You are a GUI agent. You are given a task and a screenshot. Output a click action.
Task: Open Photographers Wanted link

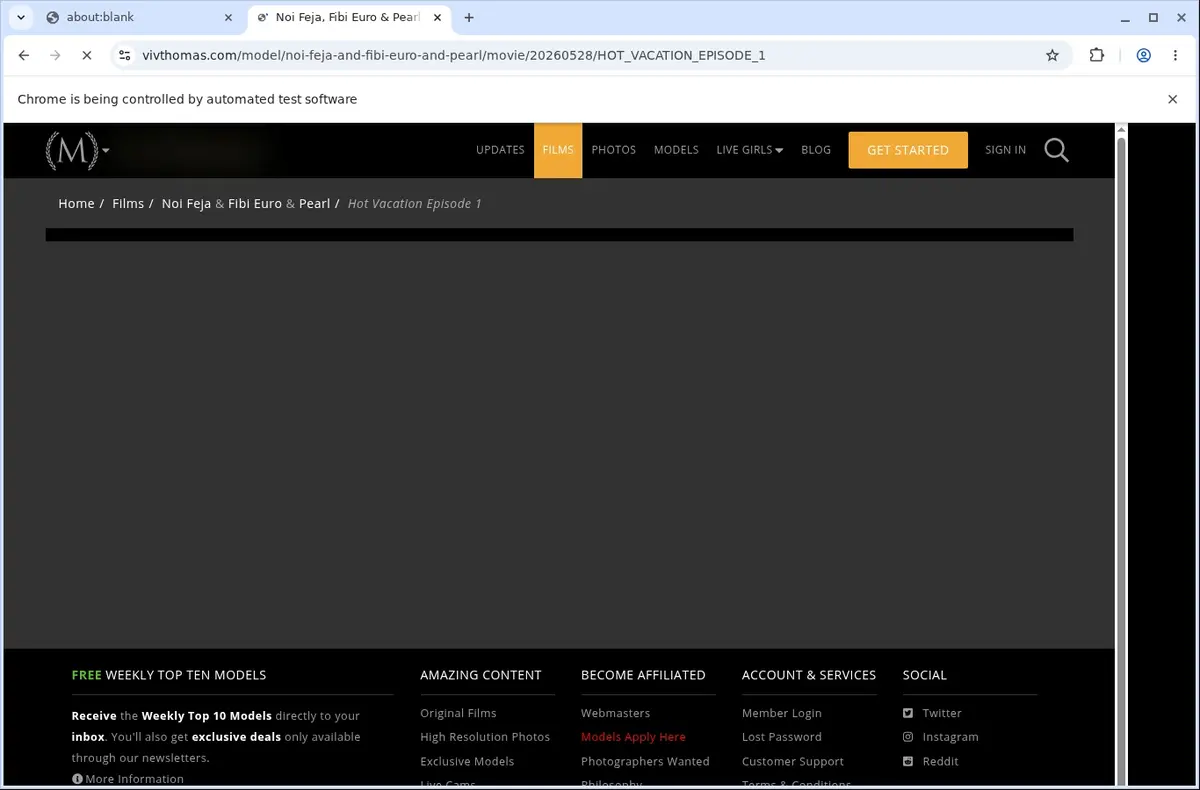pyautogui.click(x=645, y=761)
